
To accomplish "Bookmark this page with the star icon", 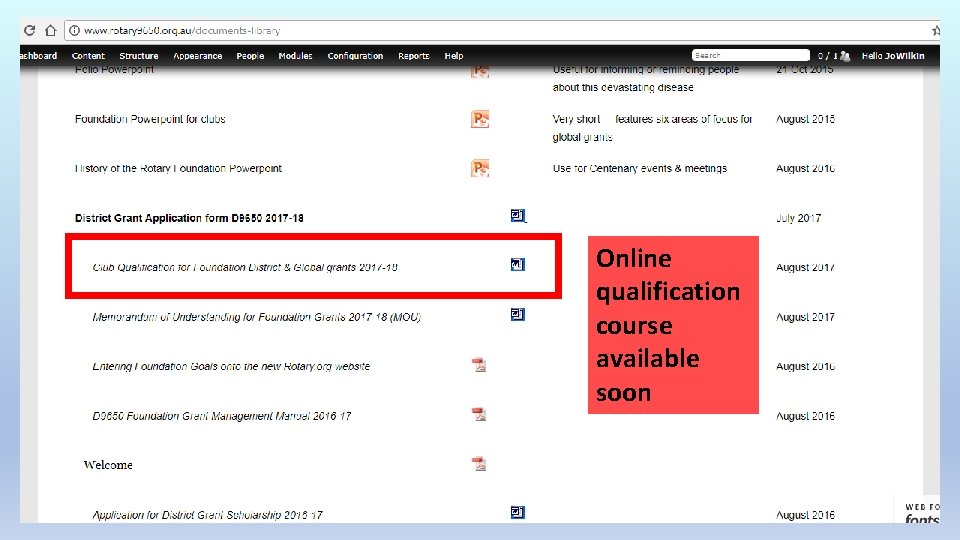I will coord(936,31).
